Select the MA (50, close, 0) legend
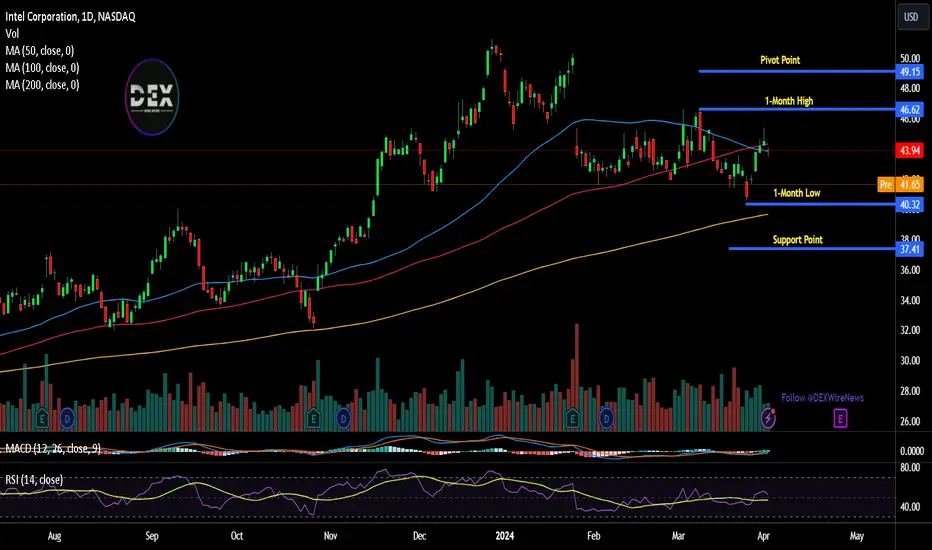 (40, 51)
